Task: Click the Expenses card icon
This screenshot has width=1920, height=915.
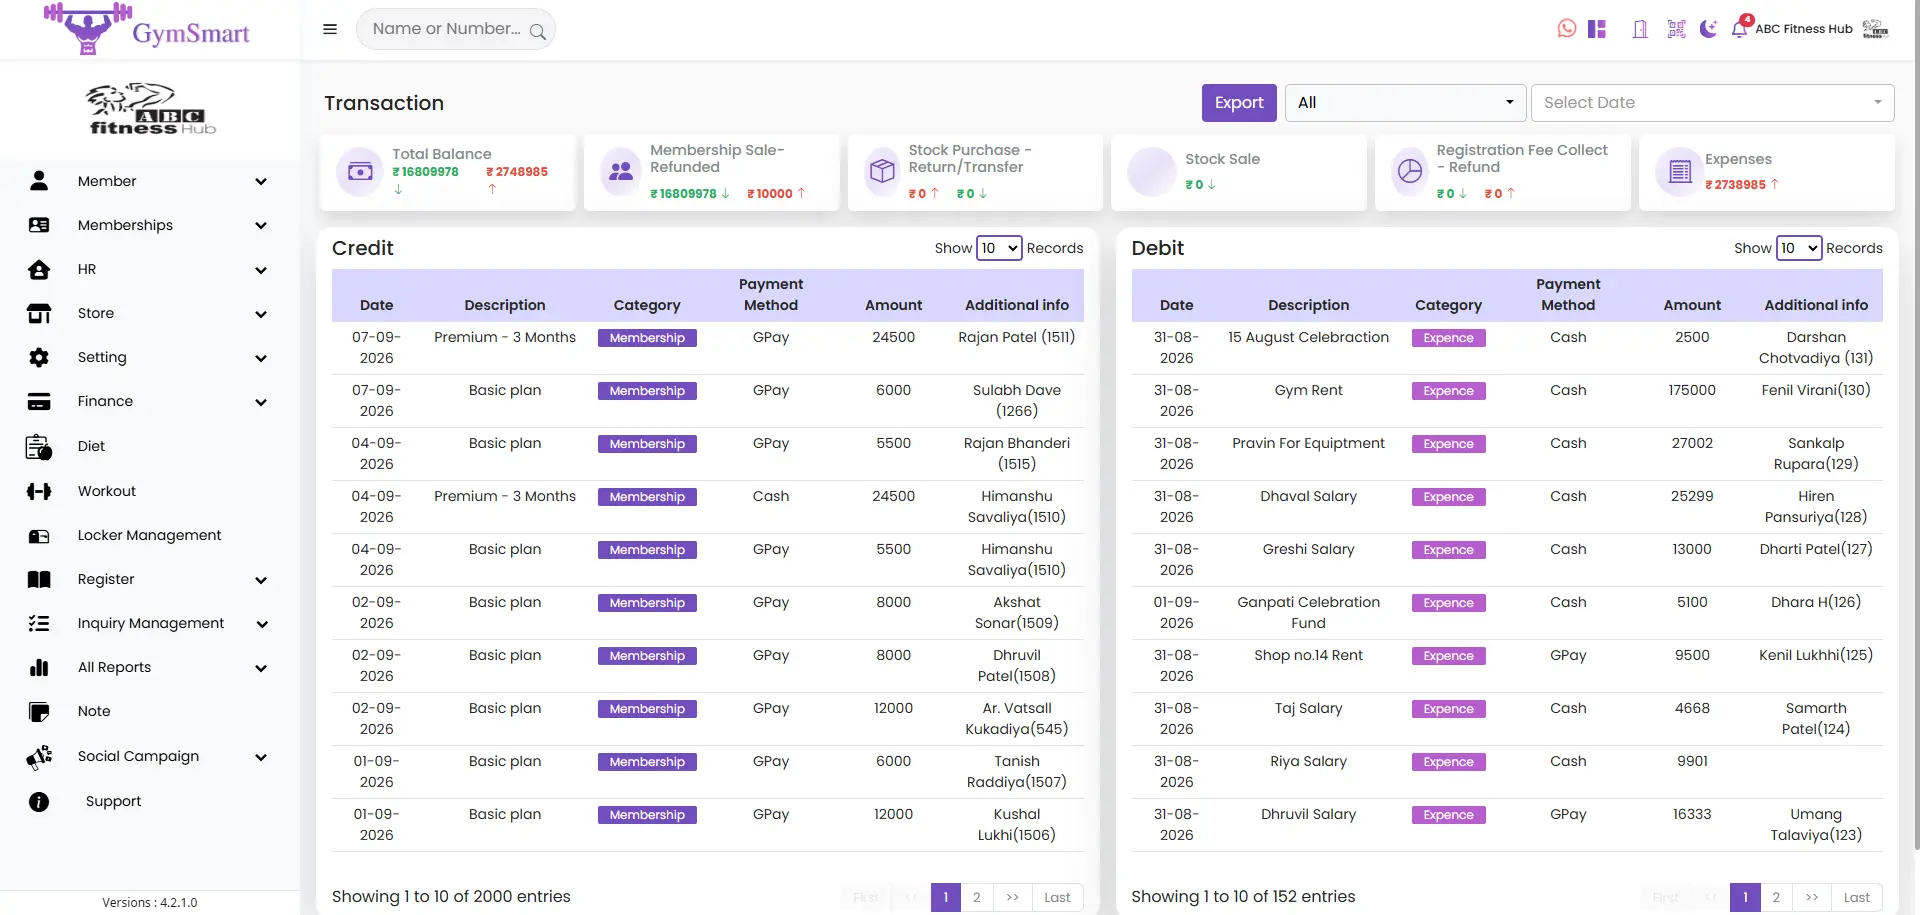Action: [1680, 172]
